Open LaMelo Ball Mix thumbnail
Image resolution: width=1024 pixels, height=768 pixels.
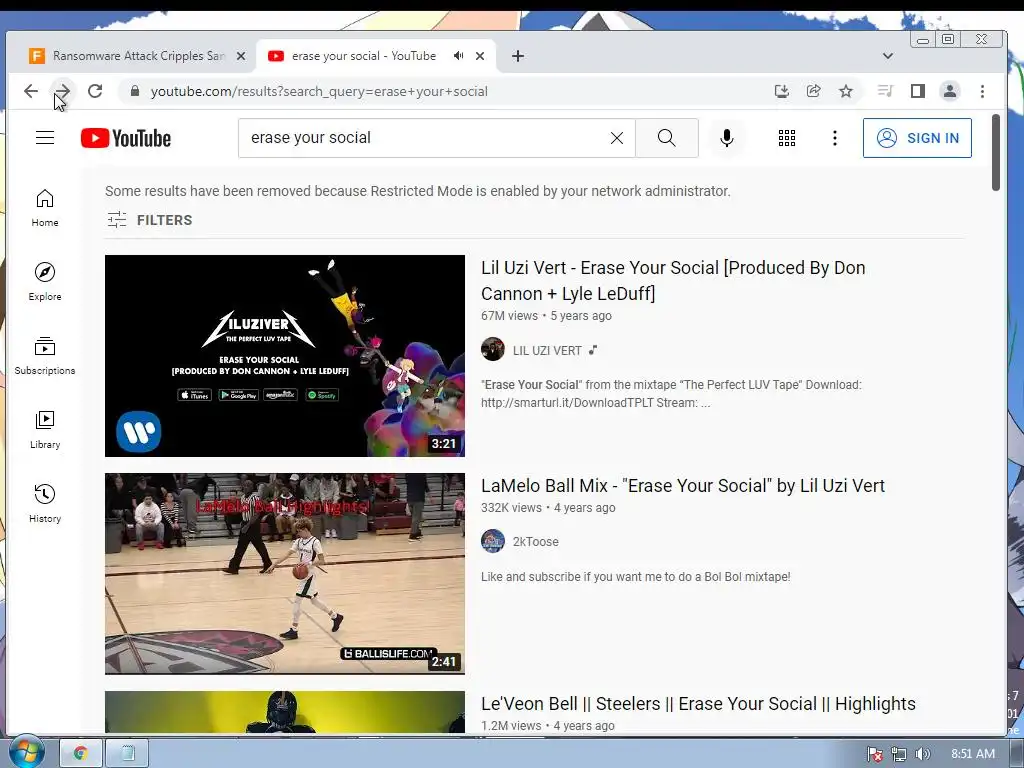(x=285, y=574)
